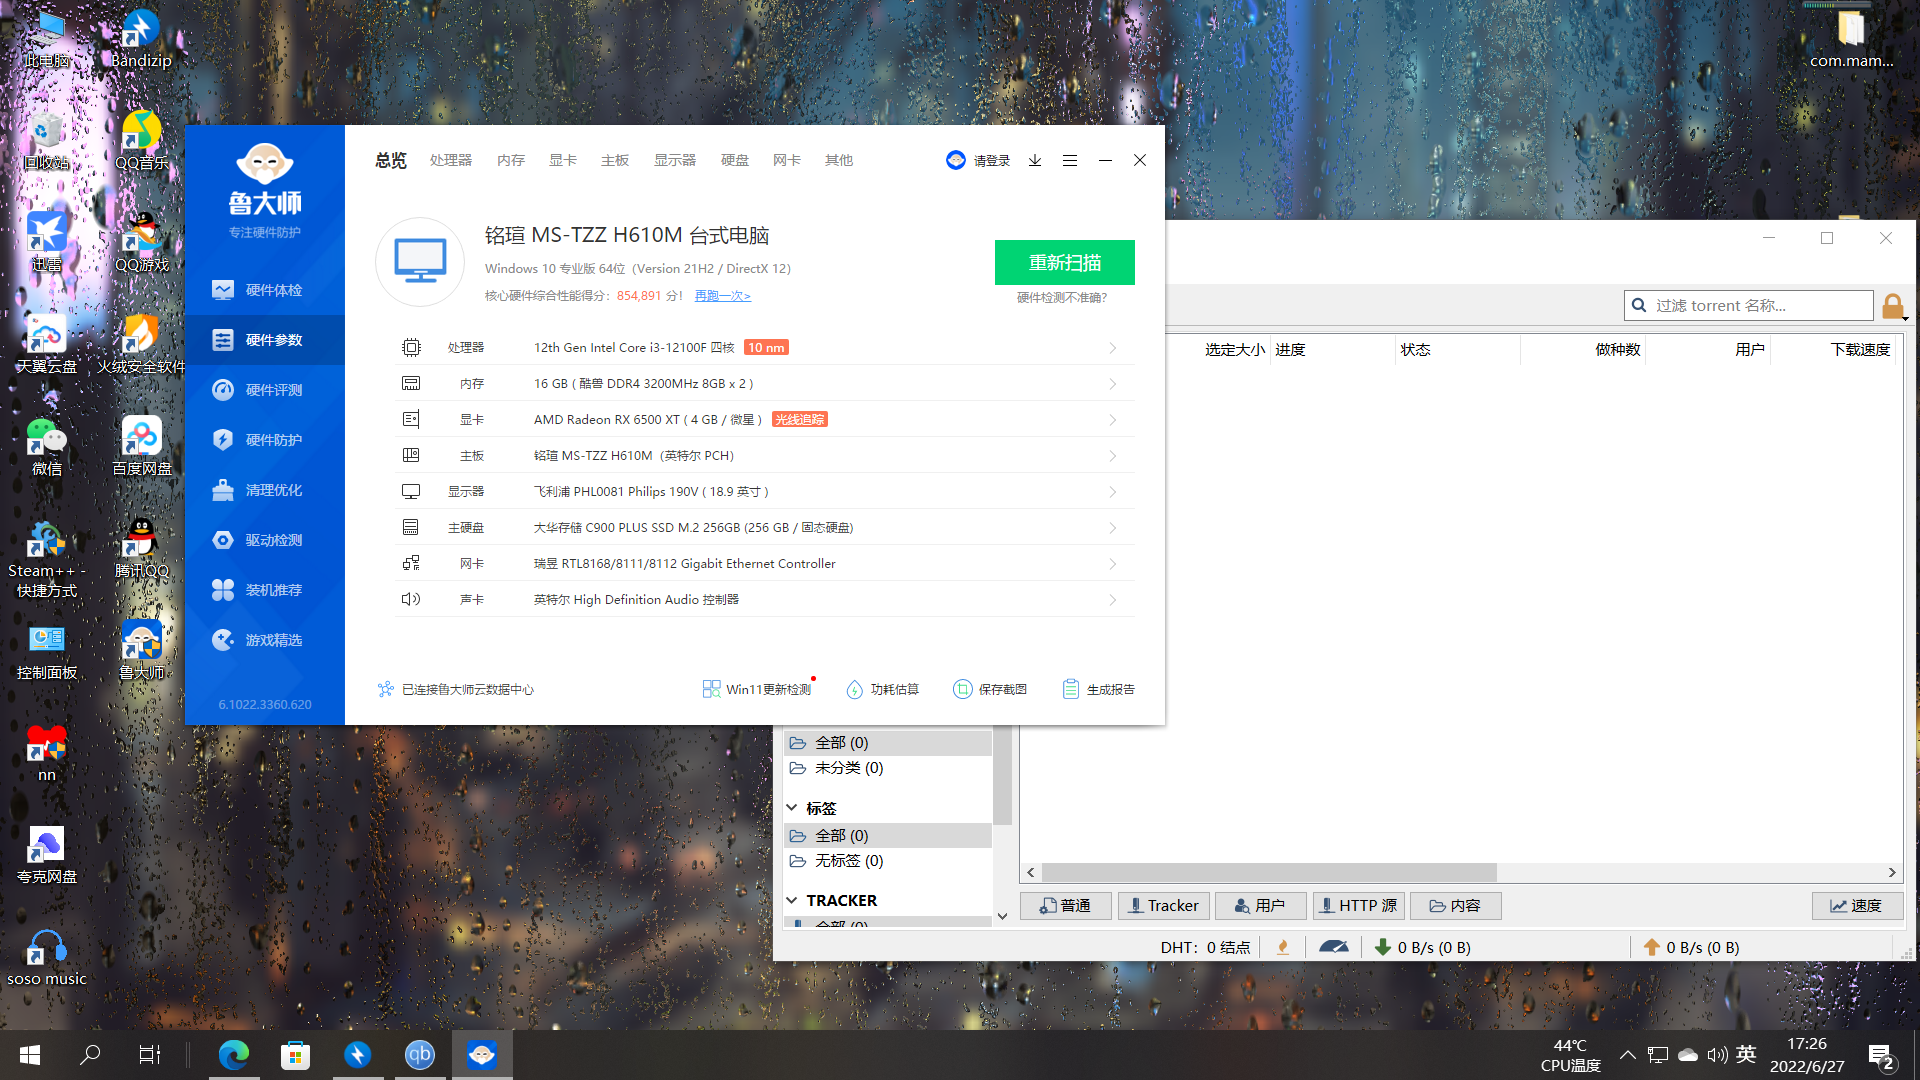The width and height of the screenshot is (1920, 1080).
Task: Click the 重新扫描 button
Action: tap(1065, 262)
